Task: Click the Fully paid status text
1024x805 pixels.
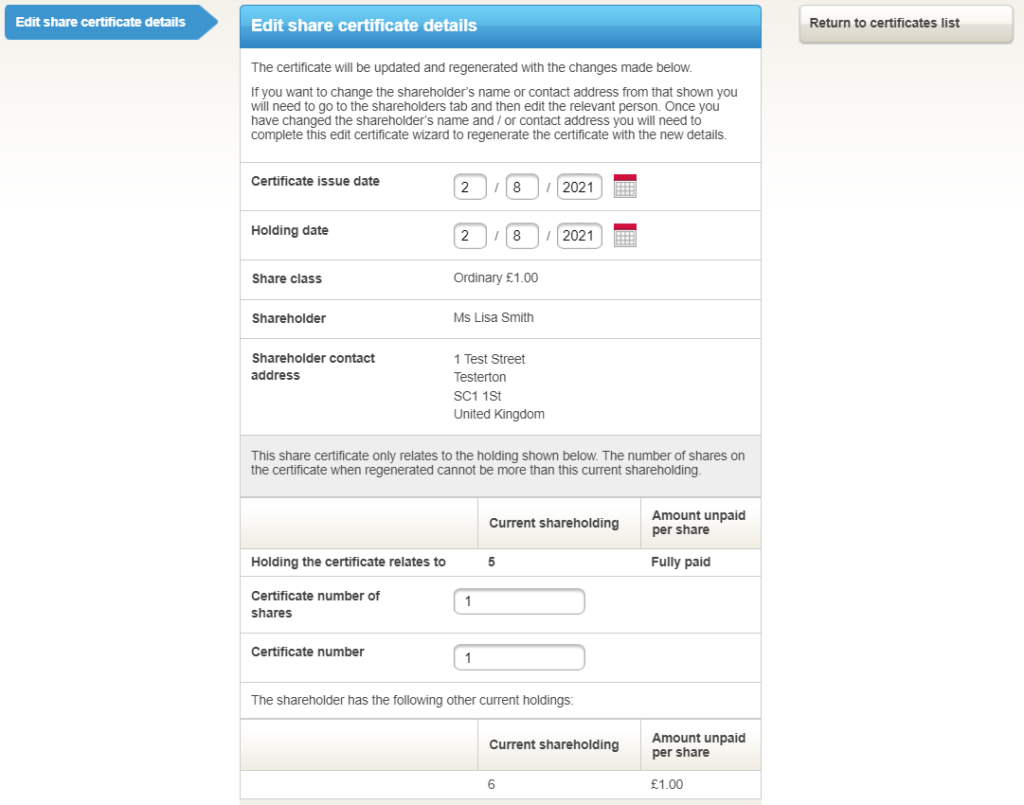Action: [x=681, y=562]
